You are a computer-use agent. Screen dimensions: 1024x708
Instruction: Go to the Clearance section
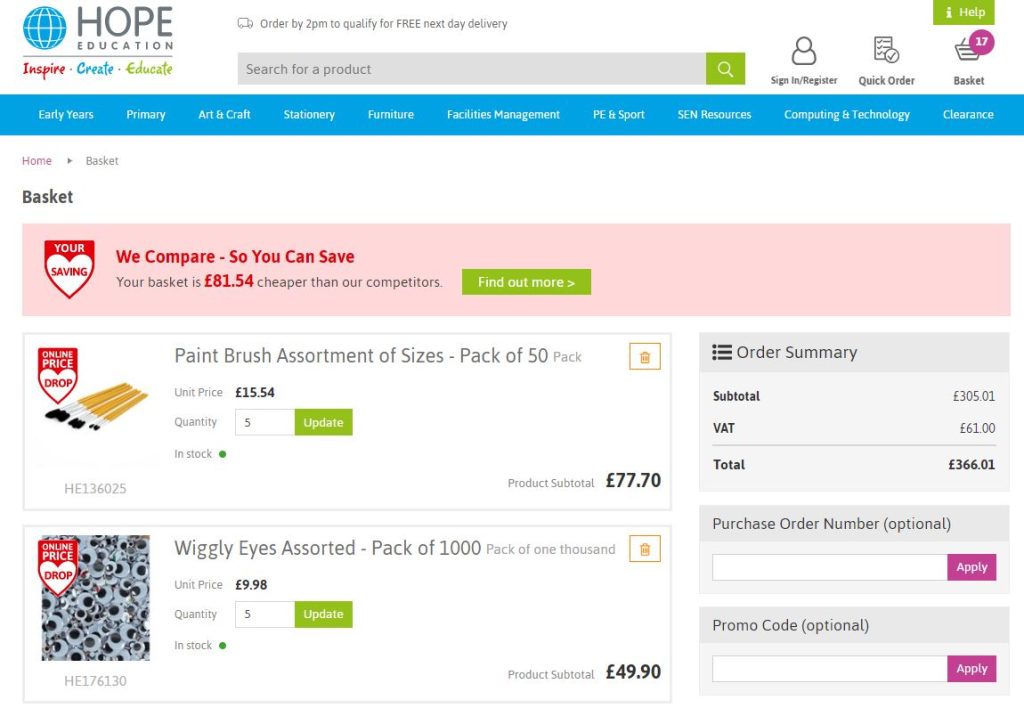pyautogui.click(x=968, y=114)
